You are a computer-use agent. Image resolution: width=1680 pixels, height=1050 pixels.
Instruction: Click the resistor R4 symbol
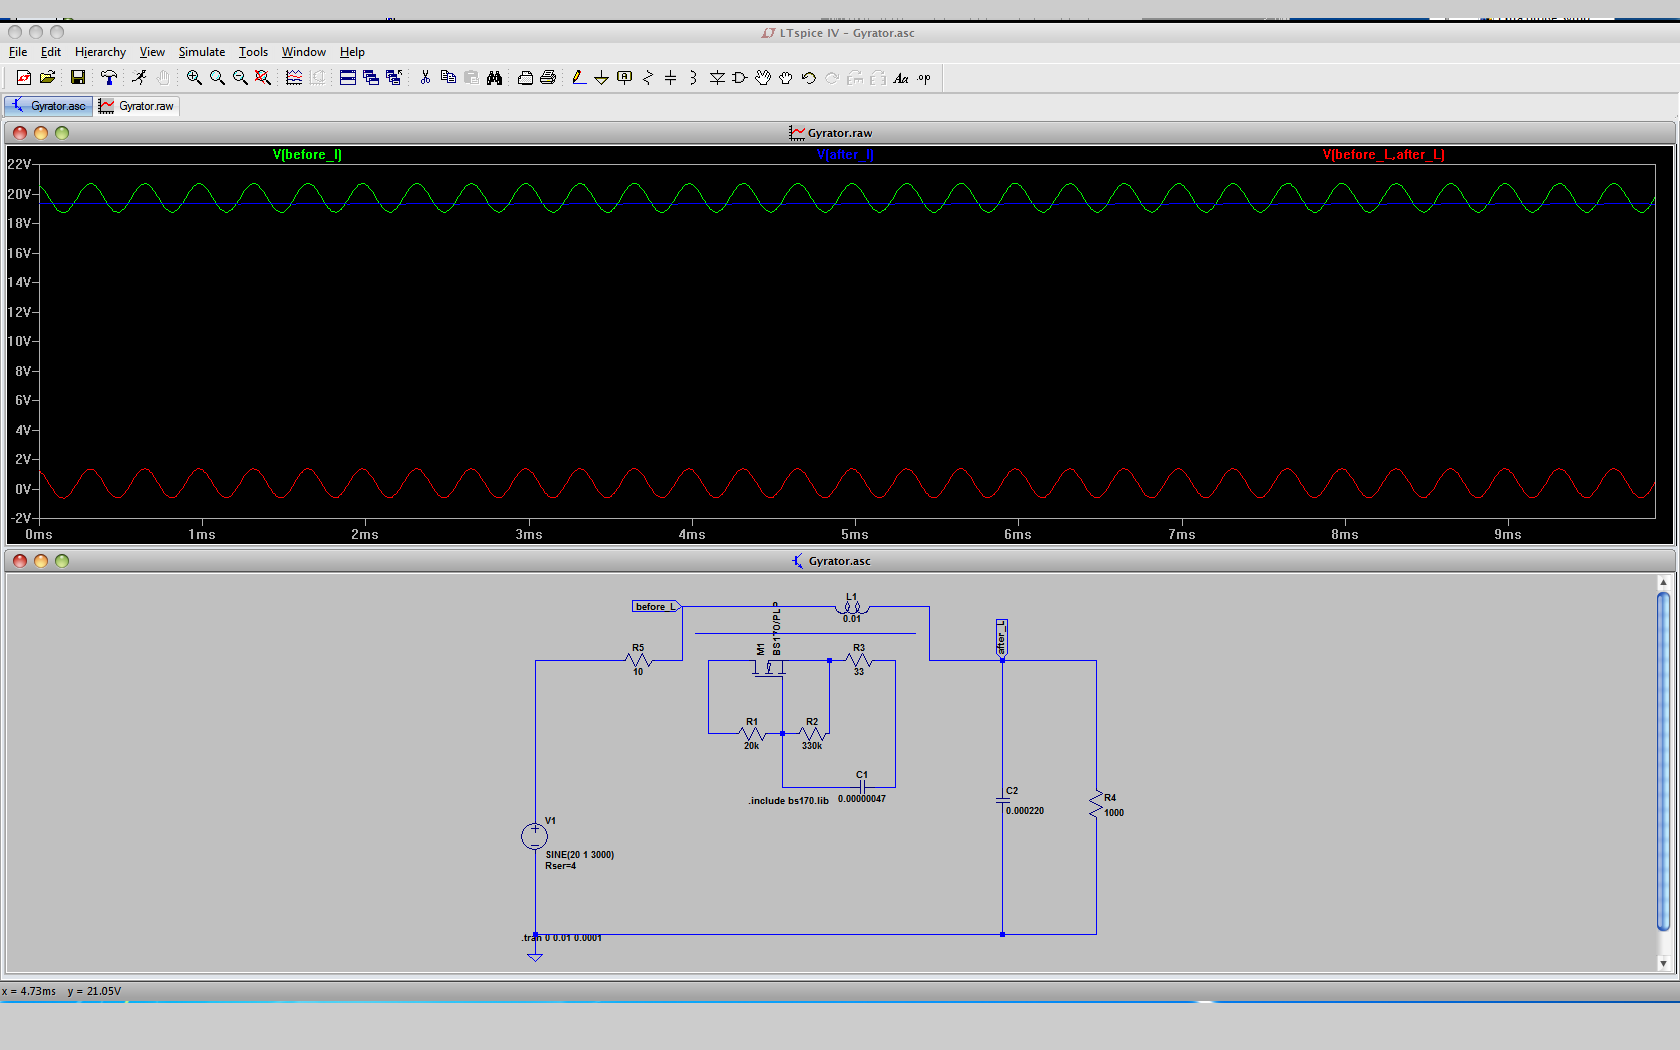click(x=1097, y=805)
